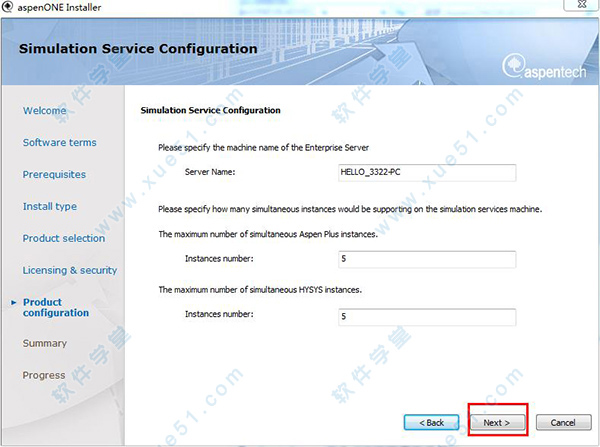This screenshot has width=600, height=447.
Task: Click the aspentech logo in the banner
Action: coord(544,67)
